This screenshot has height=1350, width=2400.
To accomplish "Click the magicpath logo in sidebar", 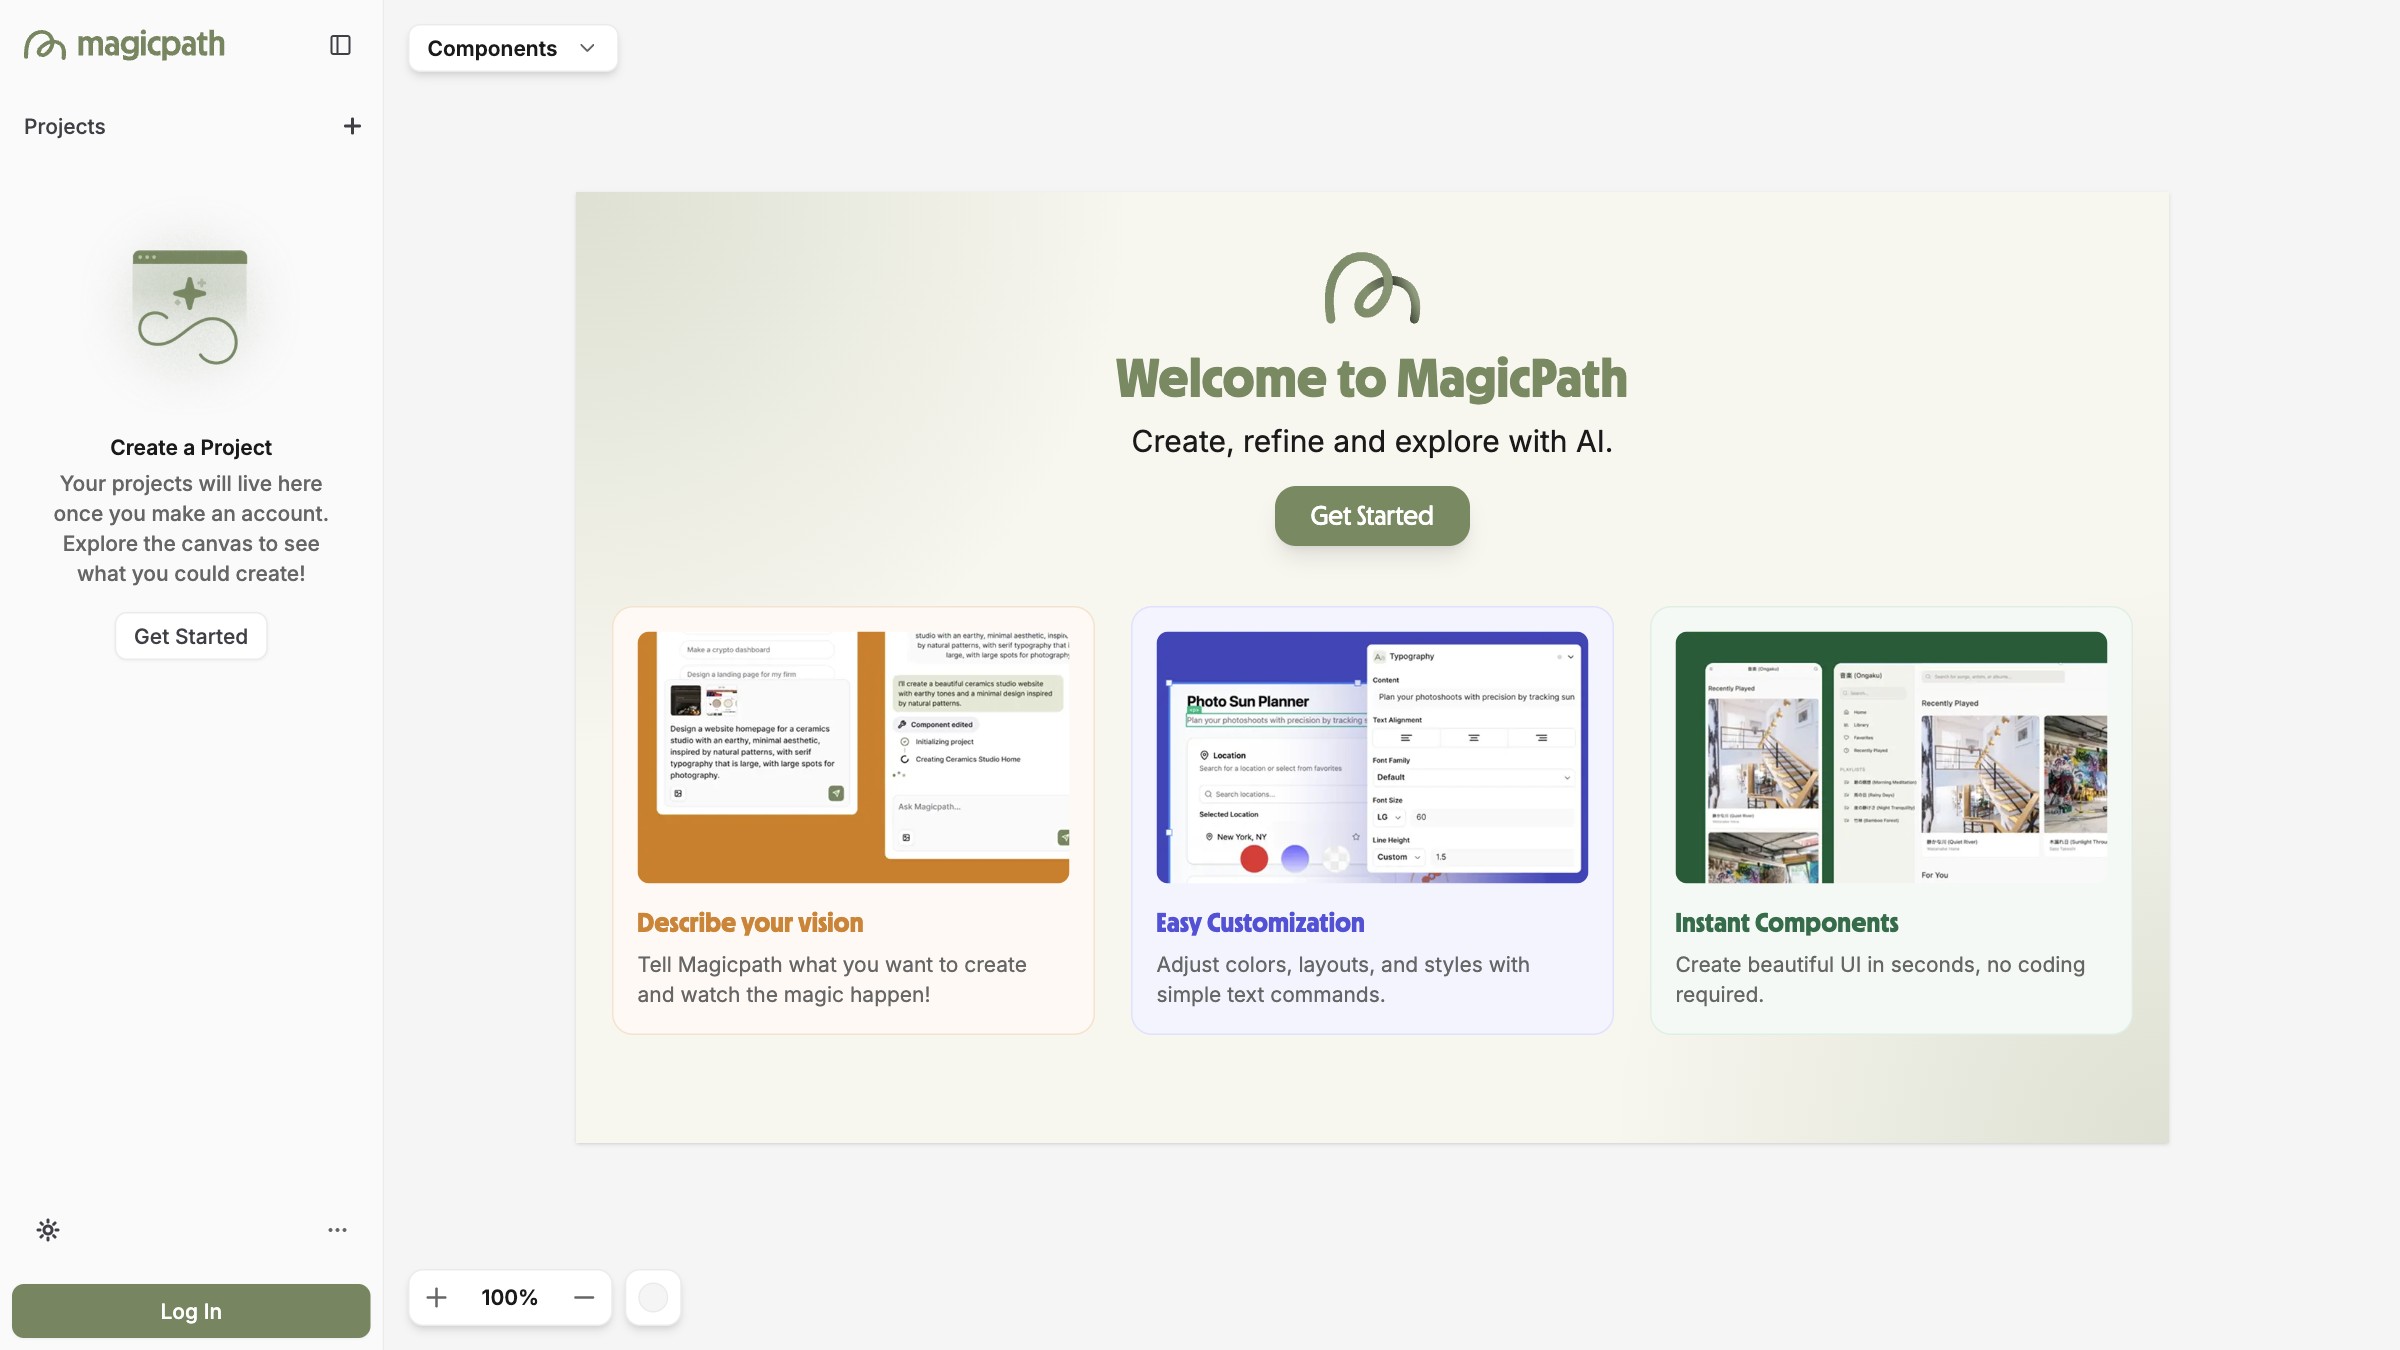I will [x=125, y=45].
